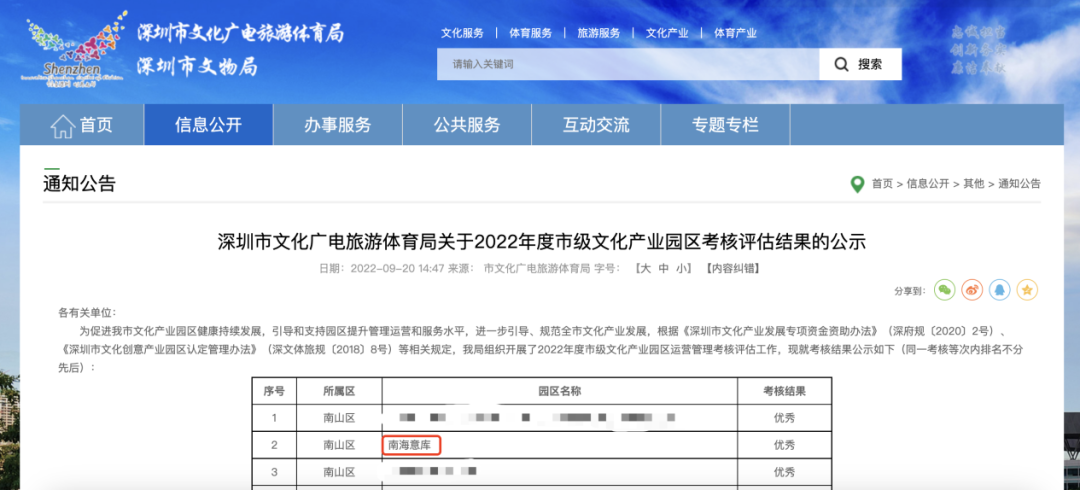
Task: Click 信息公开 in the breadcrumb
Action: pos(928,184)
